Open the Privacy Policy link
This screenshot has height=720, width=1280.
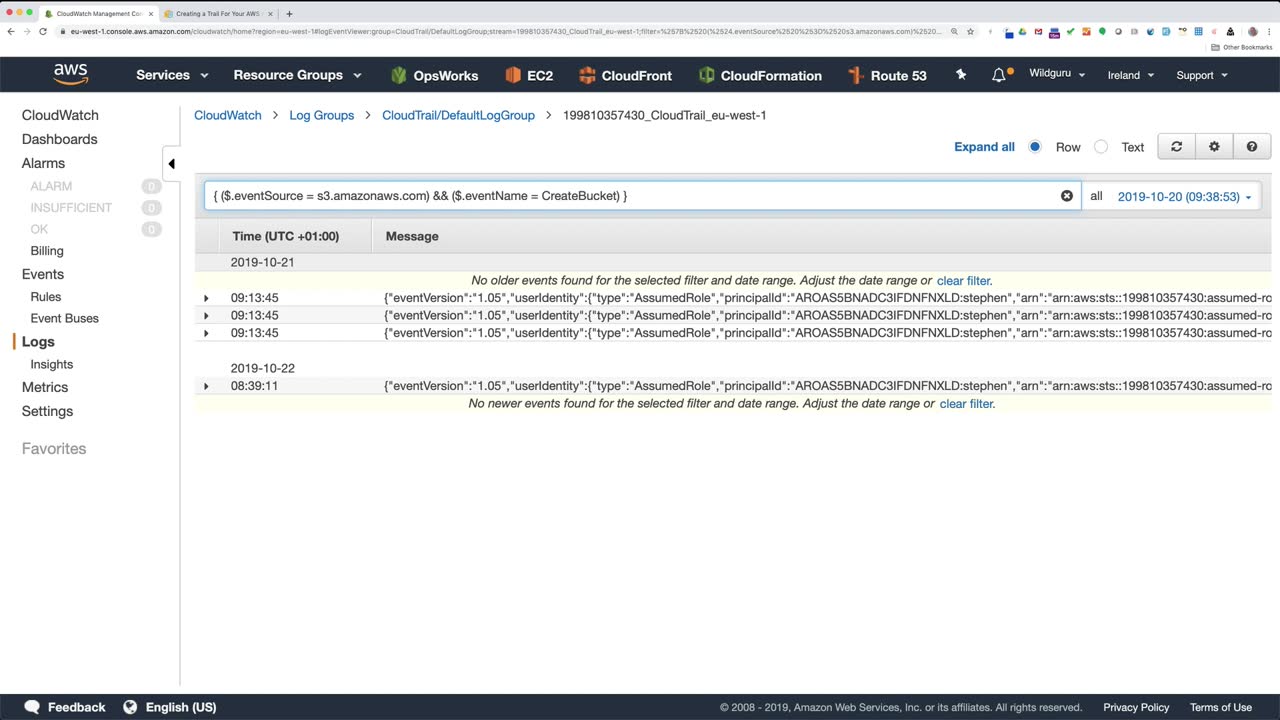(1136, 707)
